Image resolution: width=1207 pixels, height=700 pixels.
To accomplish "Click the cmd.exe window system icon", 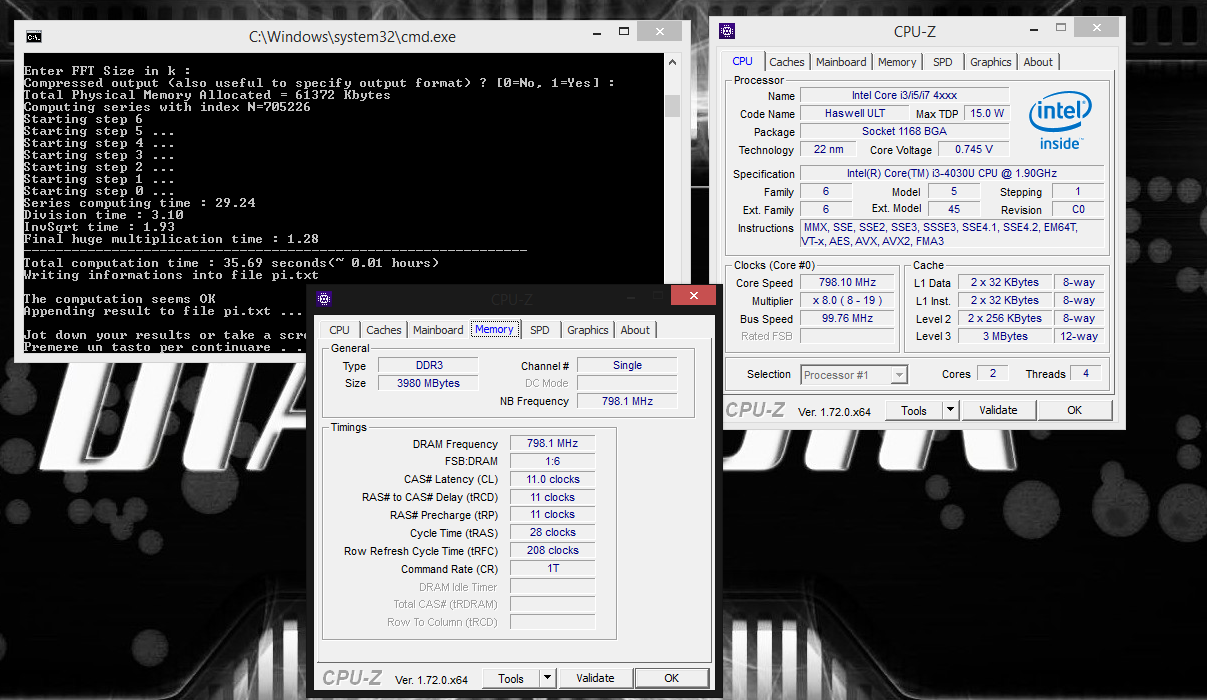I will [x=34, y=37].
